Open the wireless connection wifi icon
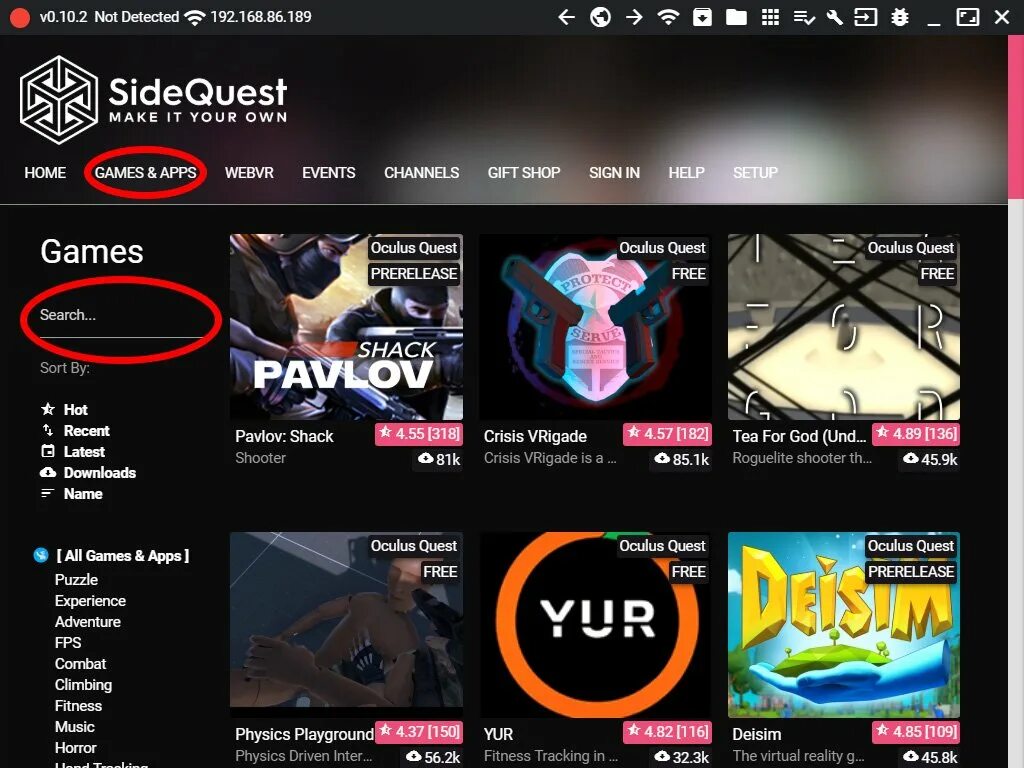Screen dimensions: 1024x768 pos(667,17)
